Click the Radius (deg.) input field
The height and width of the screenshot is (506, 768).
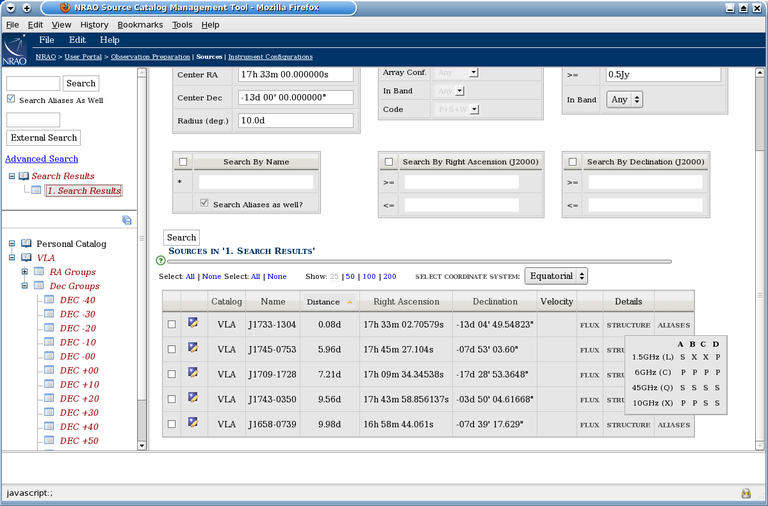pyautogui.click(x=296, y=120)
